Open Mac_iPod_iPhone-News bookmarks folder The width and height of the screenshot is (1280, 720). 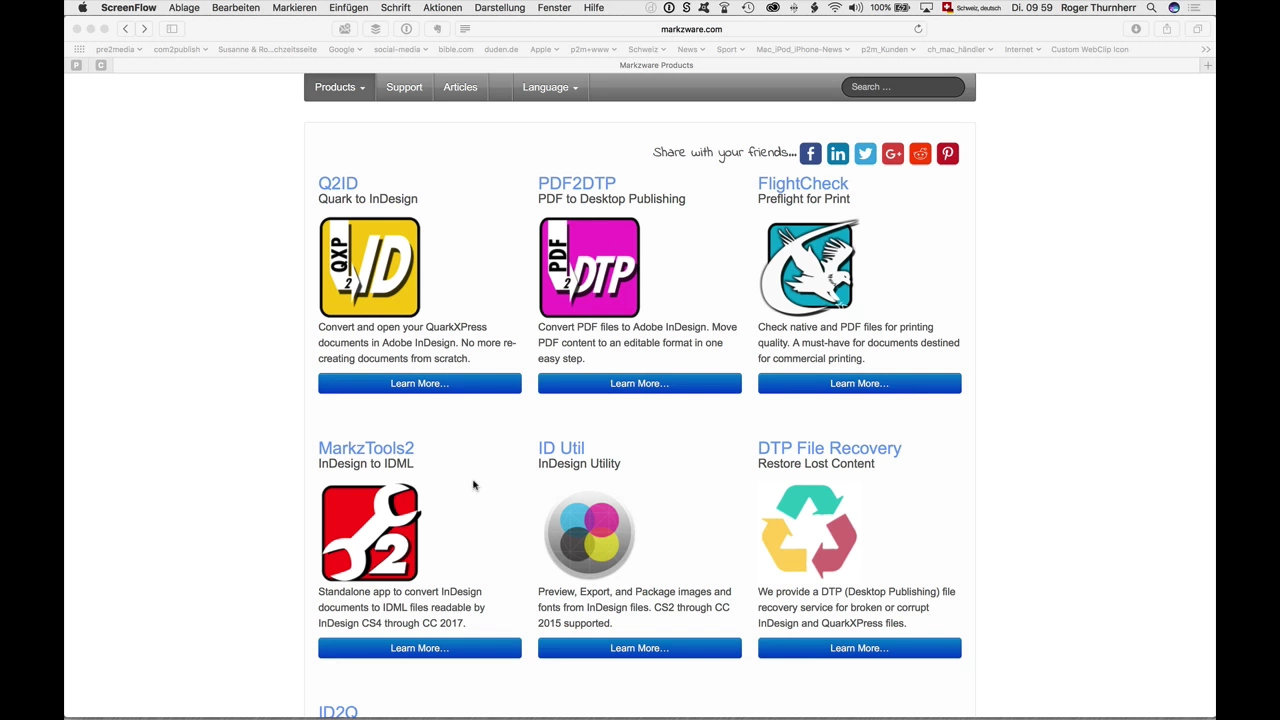coord(802,49)
